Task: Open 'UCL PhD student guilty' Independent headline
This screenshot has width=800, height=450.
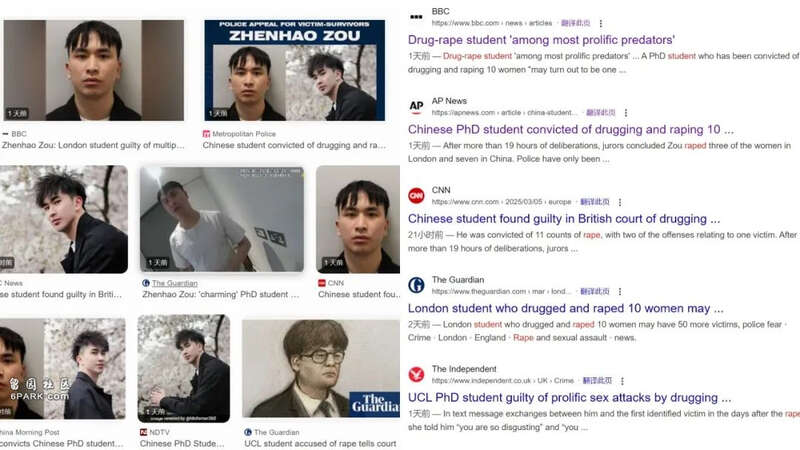Action: pos(569,397)
